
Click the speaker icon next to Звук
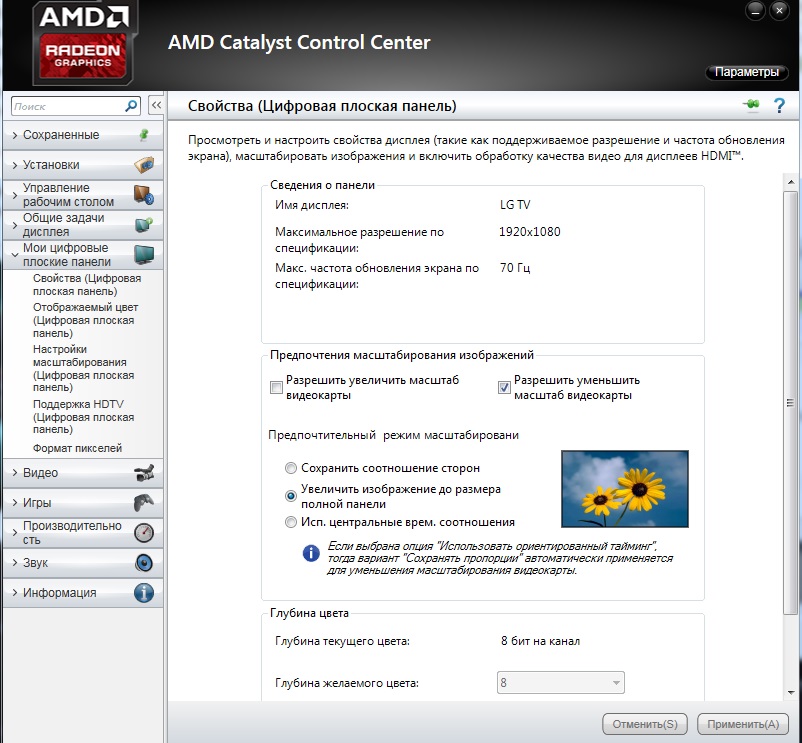(x=144, y=562)
